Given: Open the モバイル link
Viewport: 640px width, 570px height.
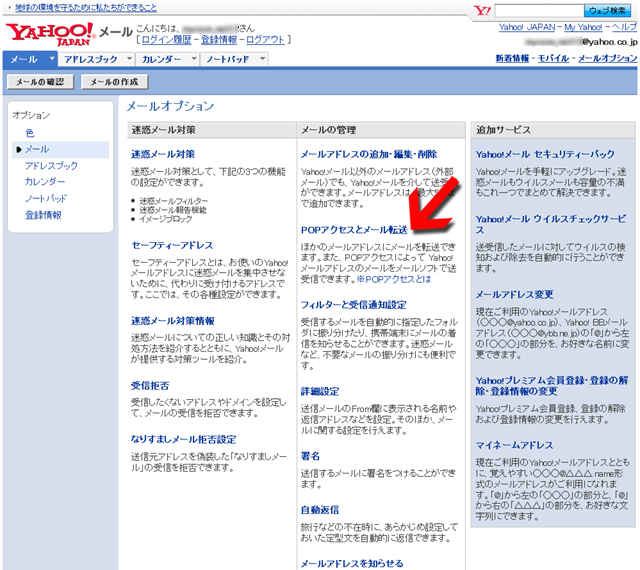Looking at the screenshot, I should click(x=553, y=58).
